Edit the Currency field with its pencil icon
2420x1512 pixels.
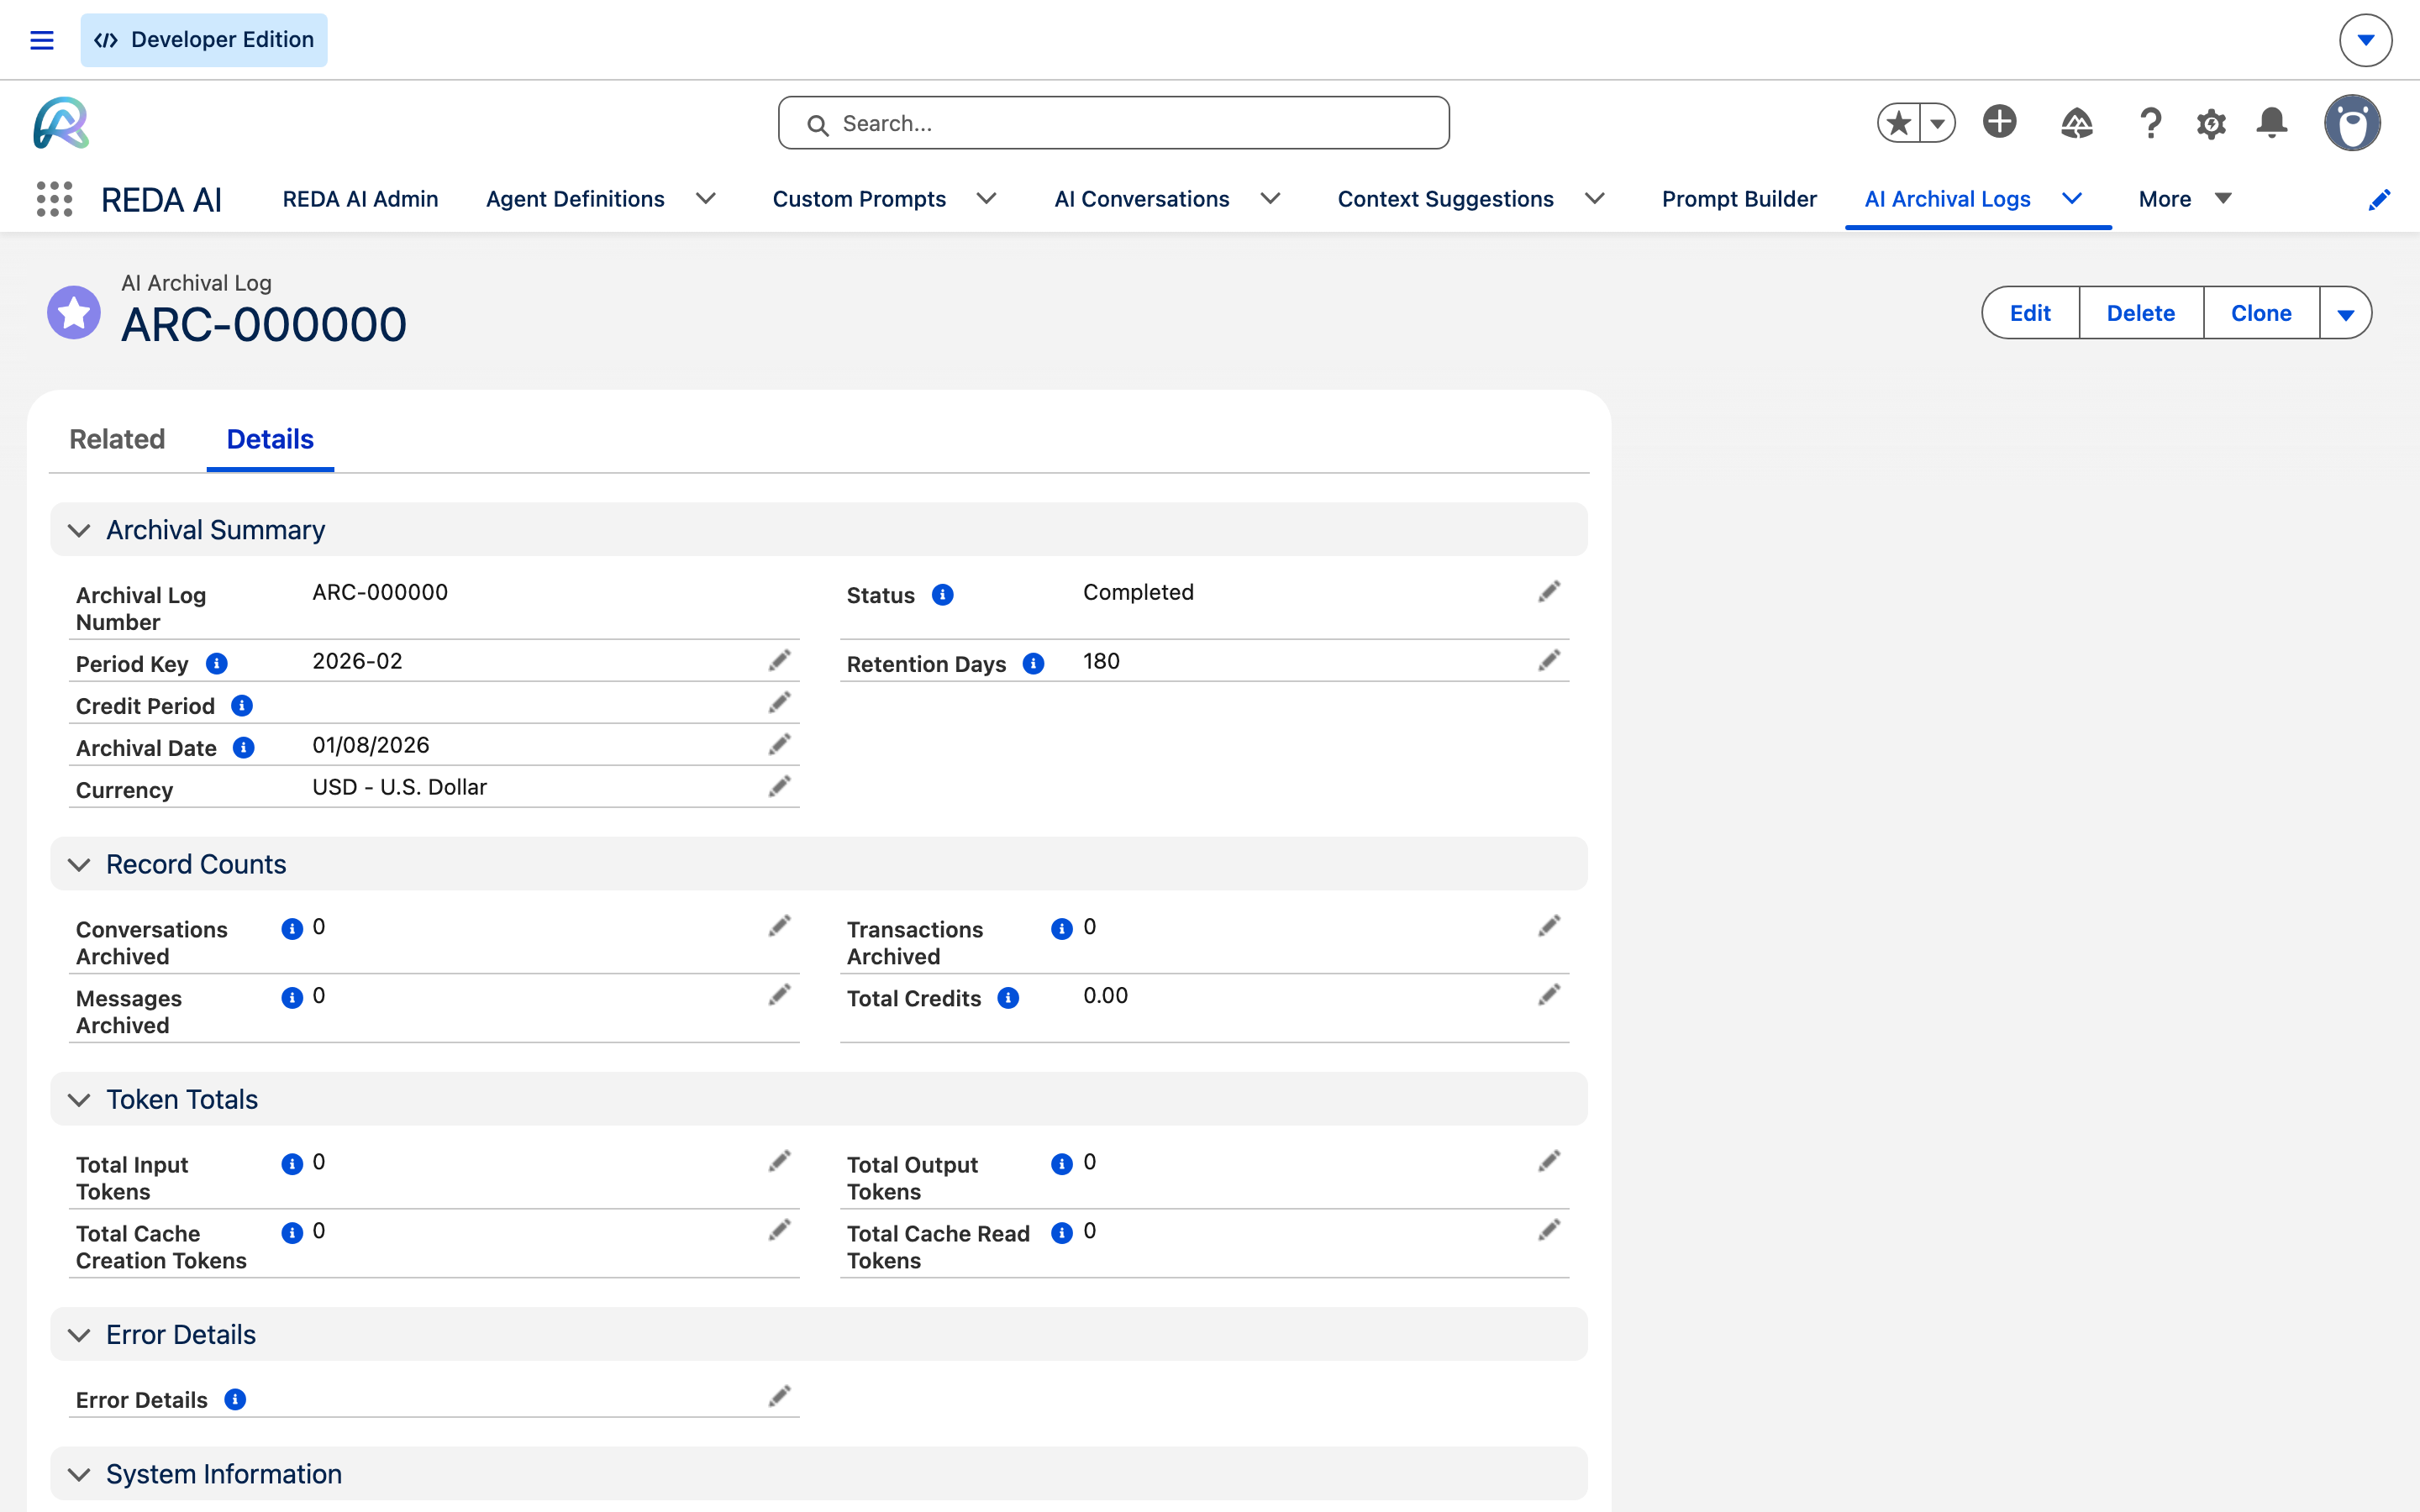pyautogui.click(x=779, y=786)
